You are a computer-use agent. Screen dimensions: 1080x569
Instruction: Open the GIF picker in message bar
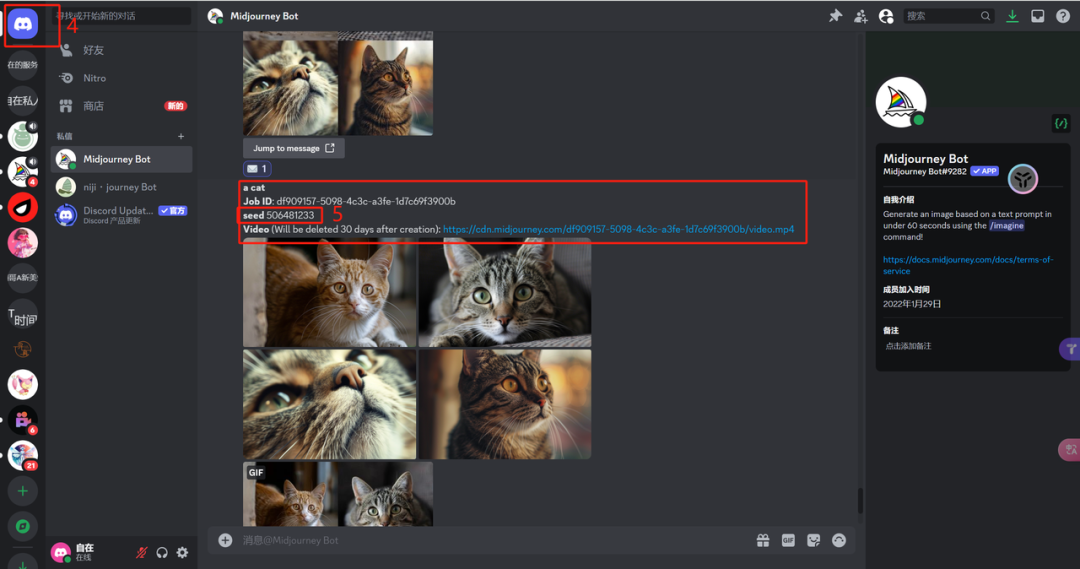[788, 540]
